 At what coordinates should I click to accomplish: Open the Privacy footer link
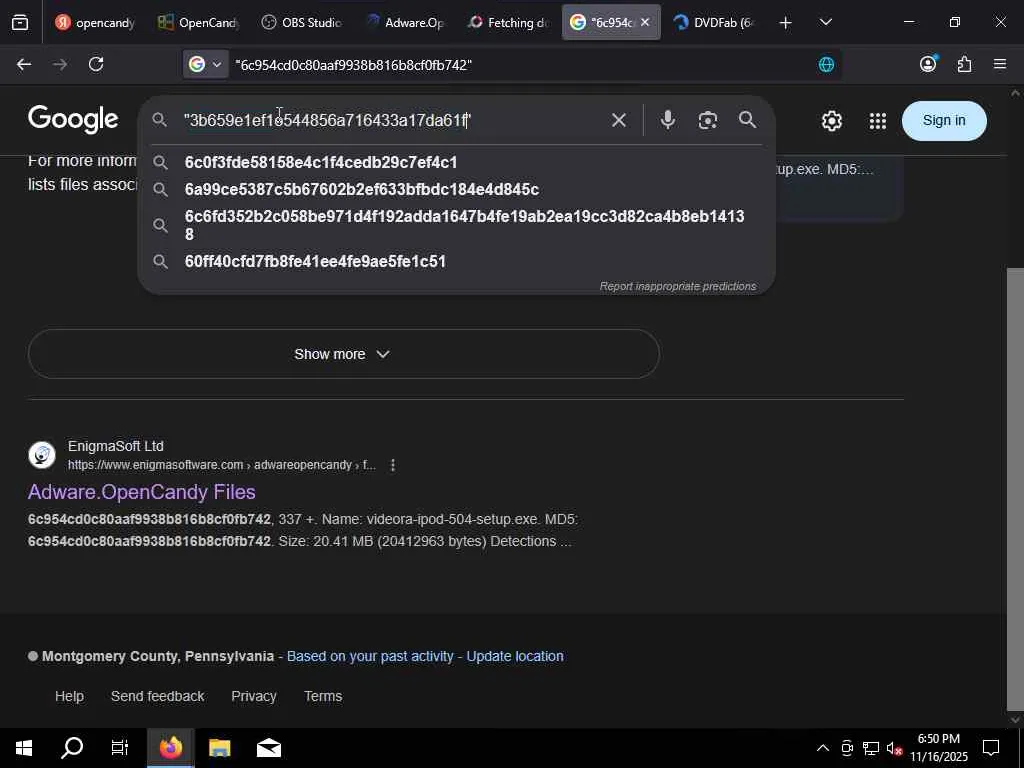click(253, 696)
